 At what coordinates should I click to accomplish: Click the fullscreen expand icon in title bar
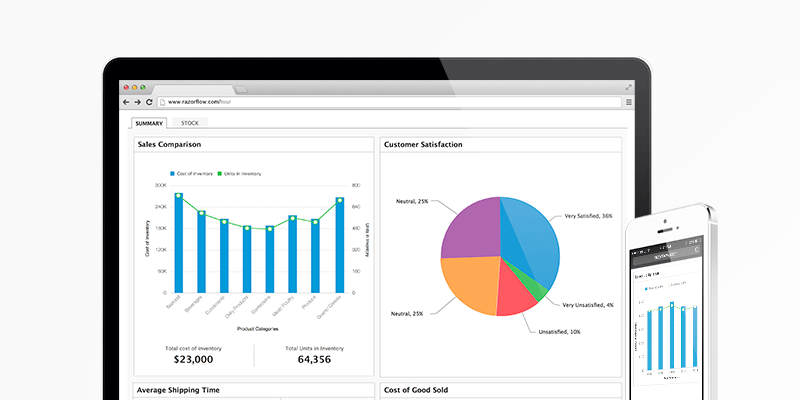click(x=628, y=88)
